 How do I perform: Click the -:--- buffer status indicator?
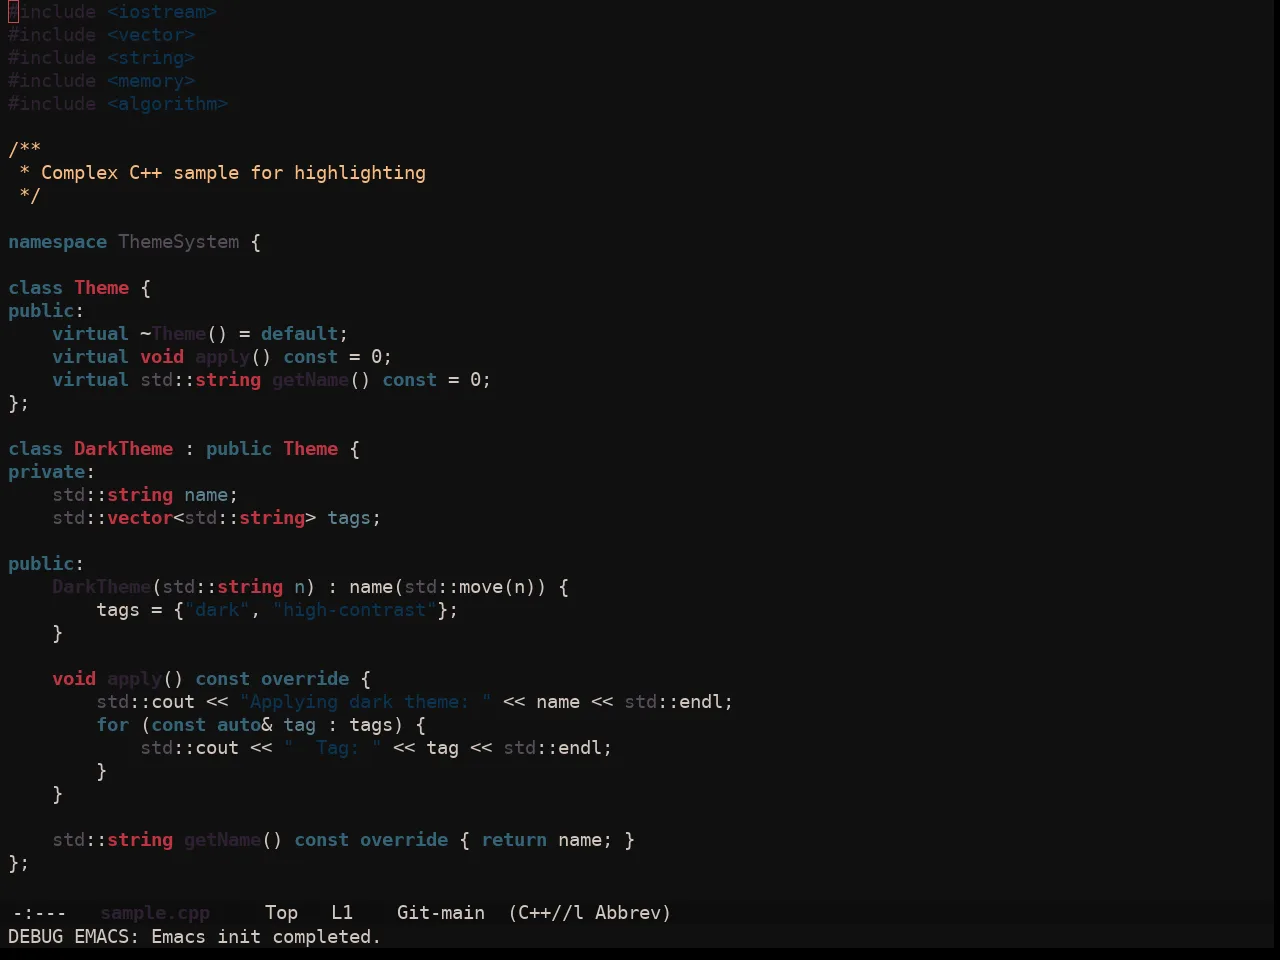(39, 913)
